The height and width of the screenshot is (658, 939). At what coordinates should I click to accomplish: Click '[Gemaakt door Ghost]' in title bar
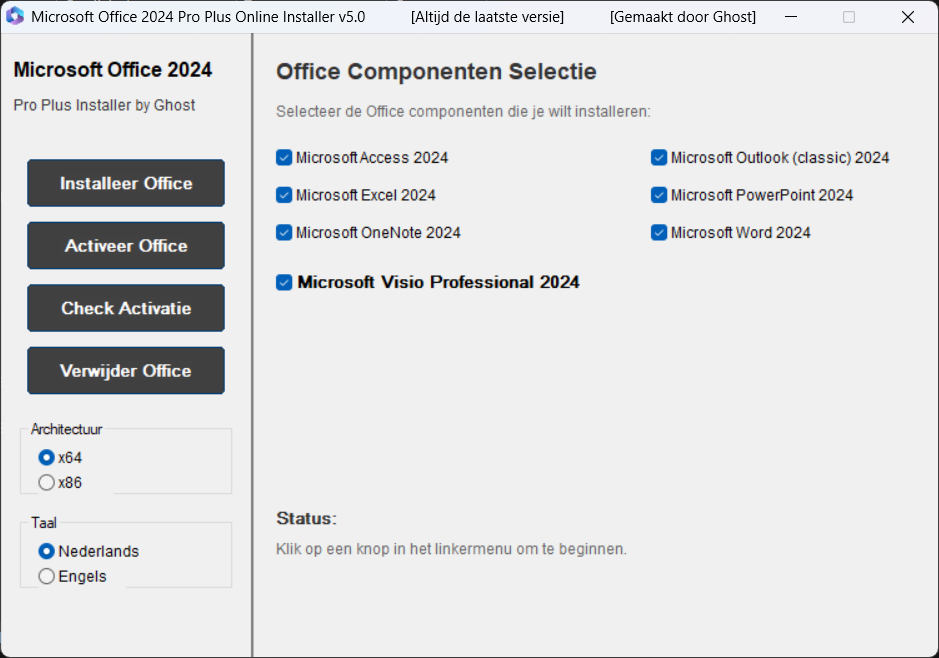pos(683,17)
